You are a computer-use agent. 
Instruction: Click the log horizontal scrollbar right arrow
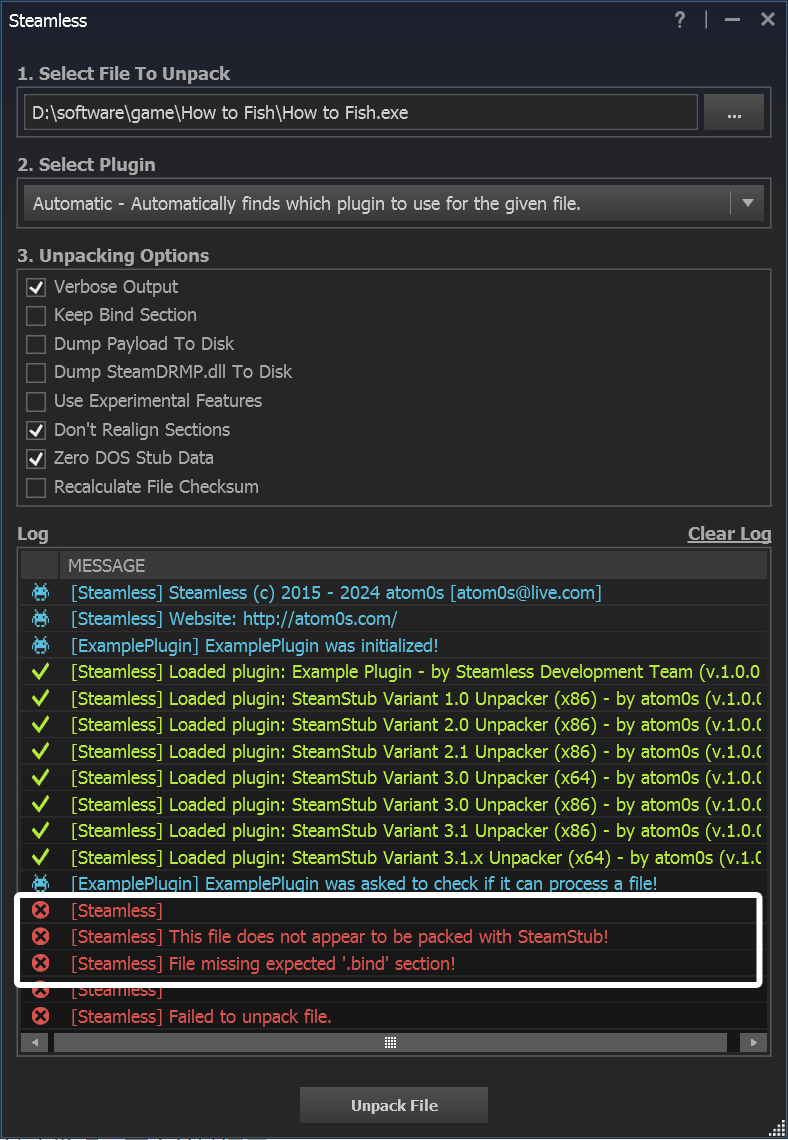(754, 1043)
